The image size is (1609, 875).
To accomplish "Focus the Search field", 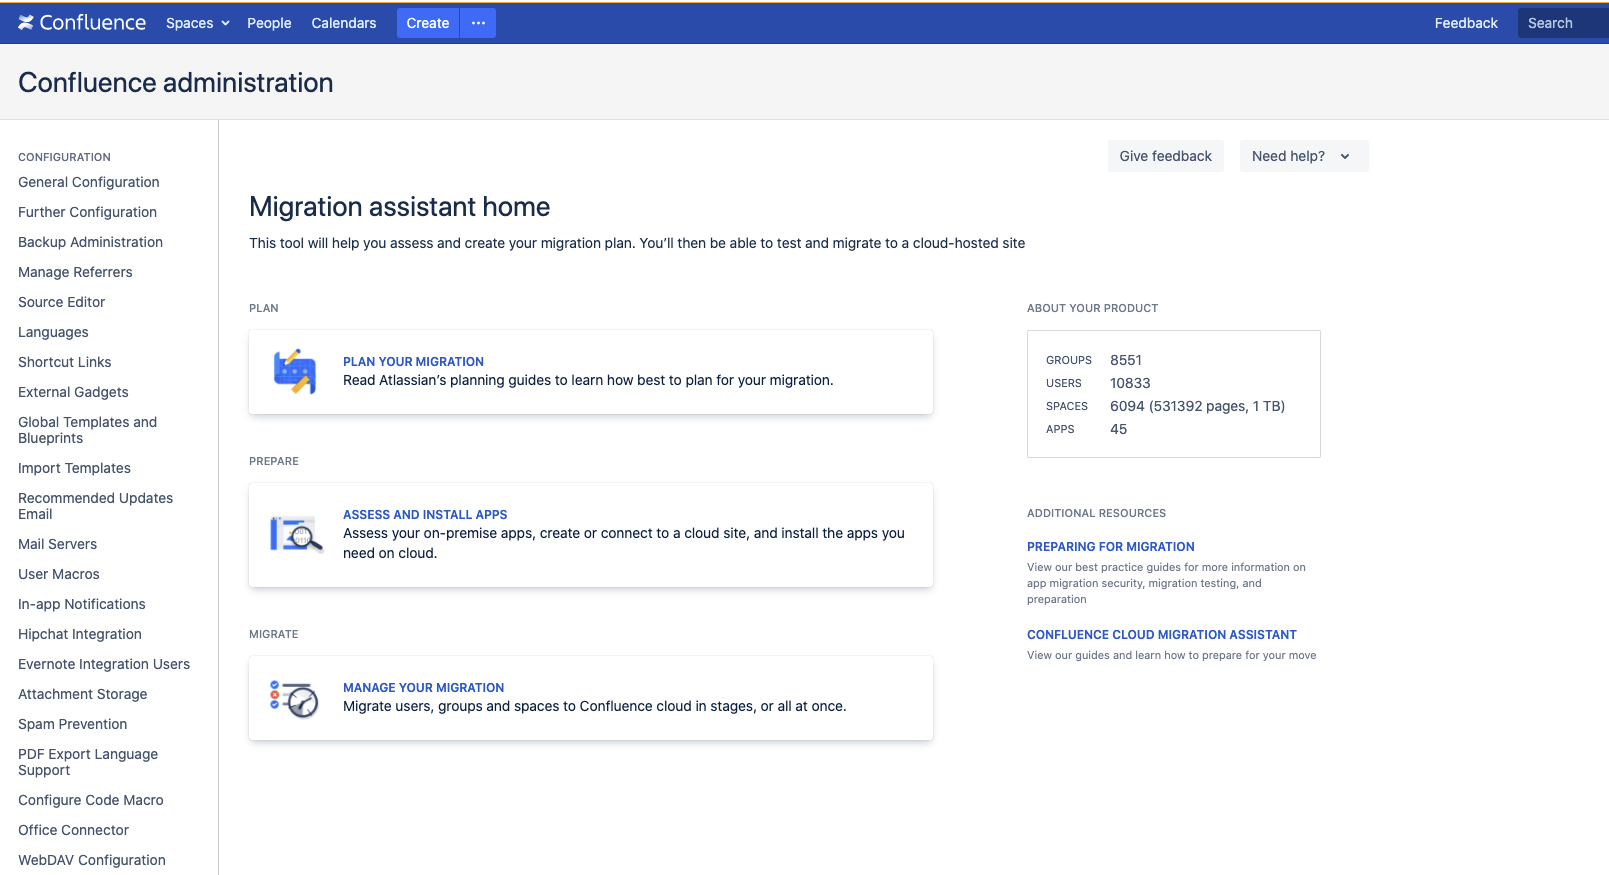I will [1563, 23].
